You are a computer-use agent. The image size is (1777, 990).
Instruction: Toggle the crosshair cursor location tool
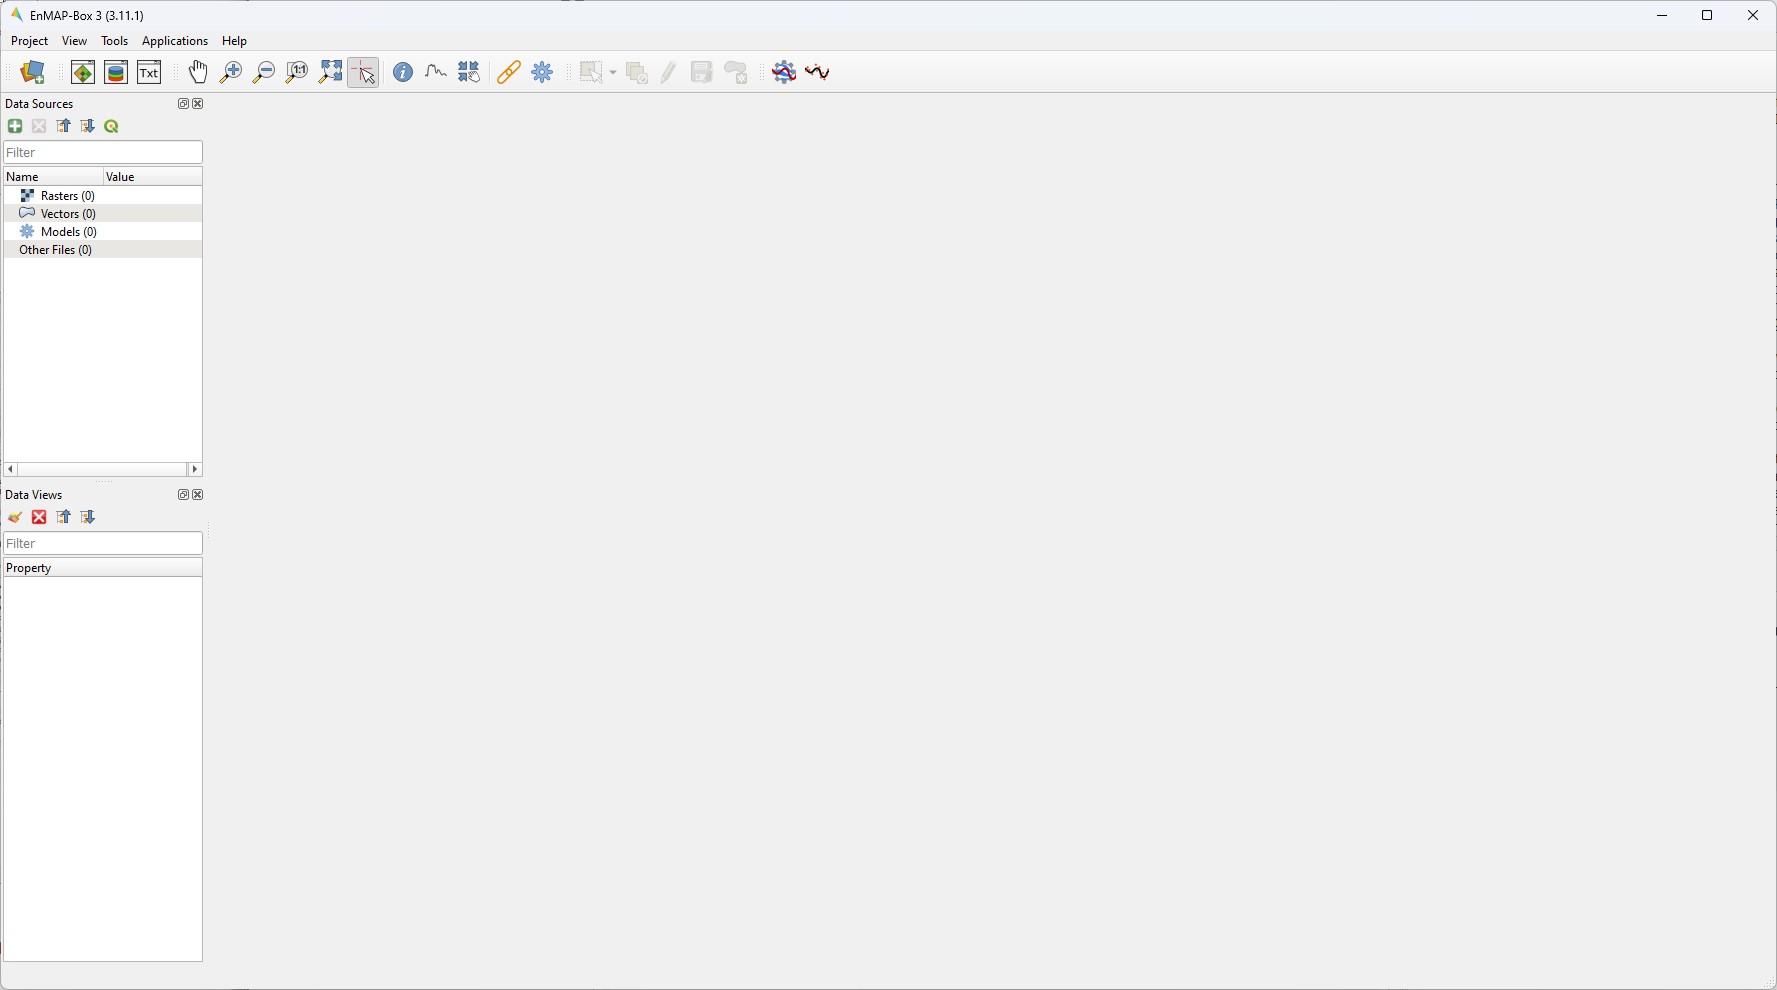[363, 72]
